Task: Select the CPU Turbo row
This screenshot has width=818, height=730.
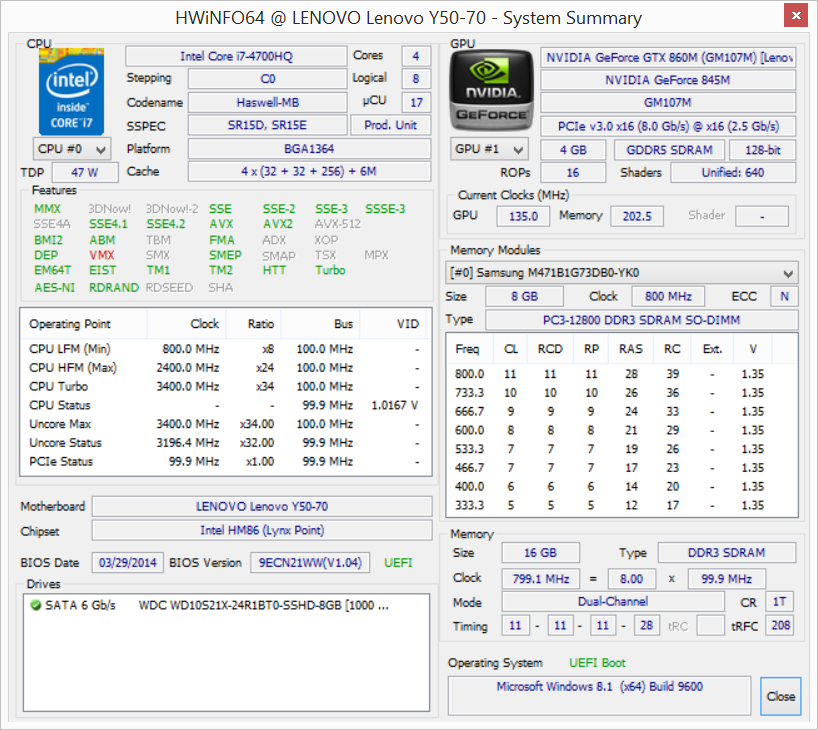Action: (x=225, y=386)
